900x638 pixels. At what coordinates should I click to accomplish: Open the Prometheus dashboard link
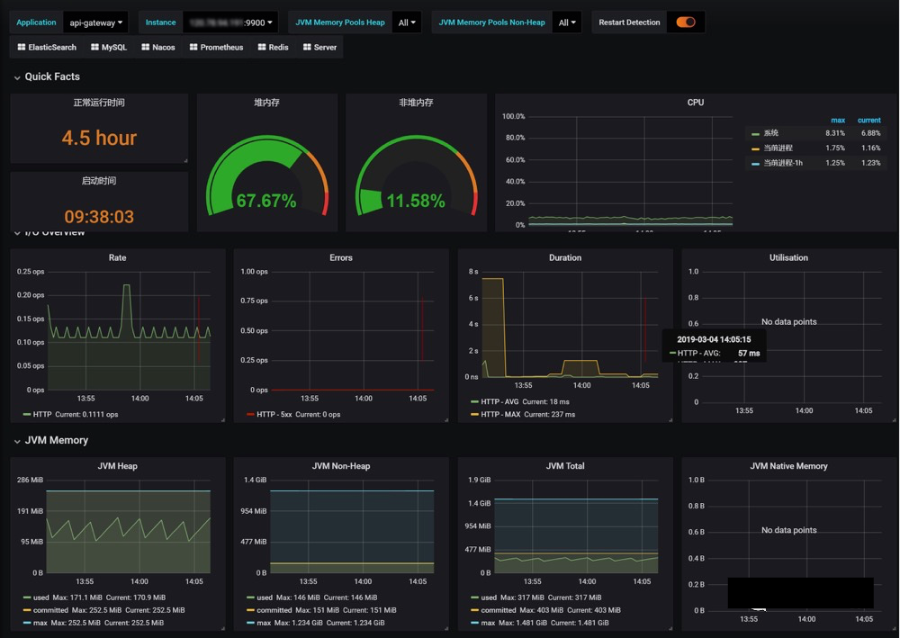pyautogui.click(x=216, y=47)
